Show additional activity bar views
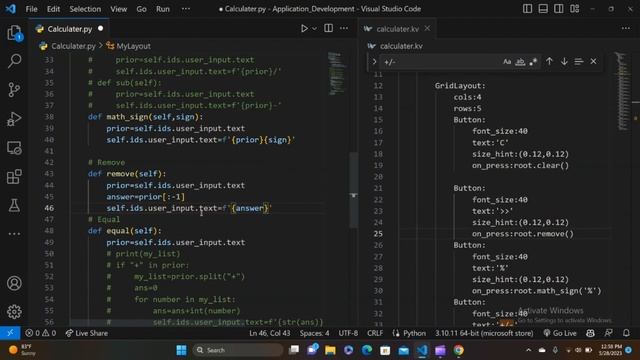The height and width of the screenshot is (360, 640). 14,234
